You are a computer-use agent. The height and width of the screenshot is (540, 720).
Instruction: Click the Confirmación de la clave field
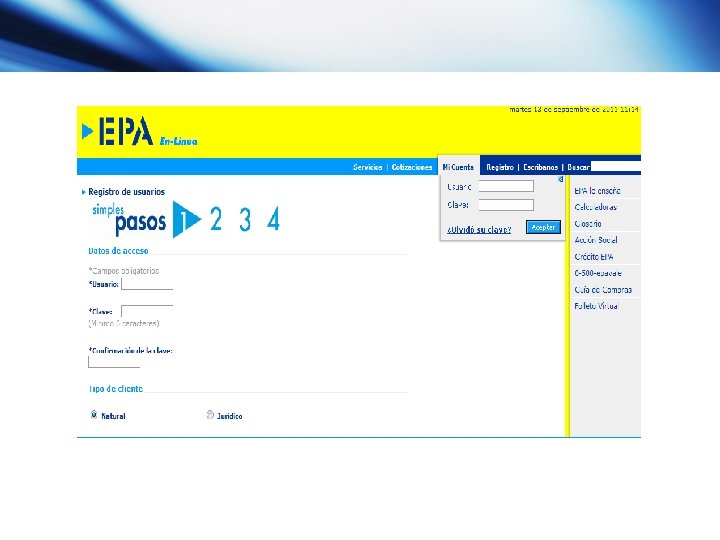pyautogui.click(x=114, y=362)
